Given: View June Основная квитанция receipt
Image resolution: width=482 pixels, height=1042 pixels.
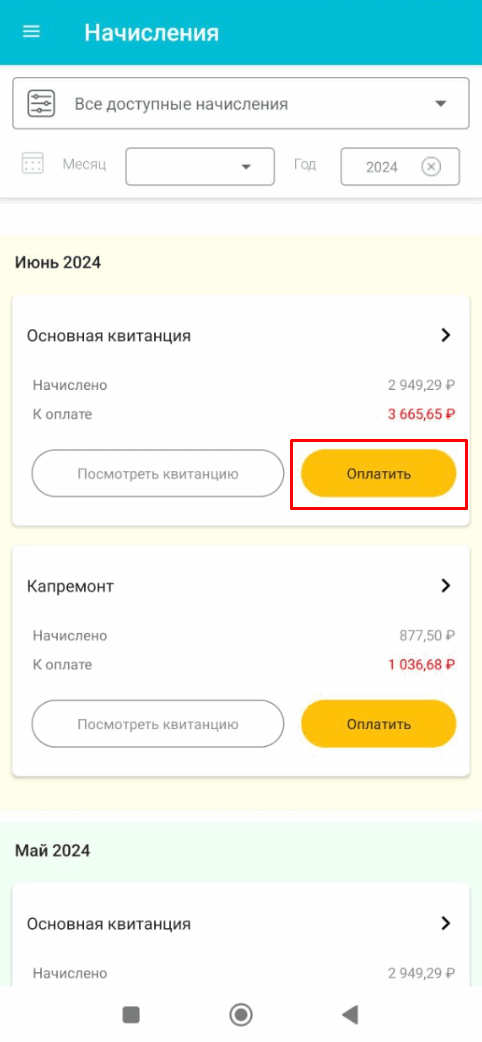Looking at the screenshot, I should click(x=158, y=474).
